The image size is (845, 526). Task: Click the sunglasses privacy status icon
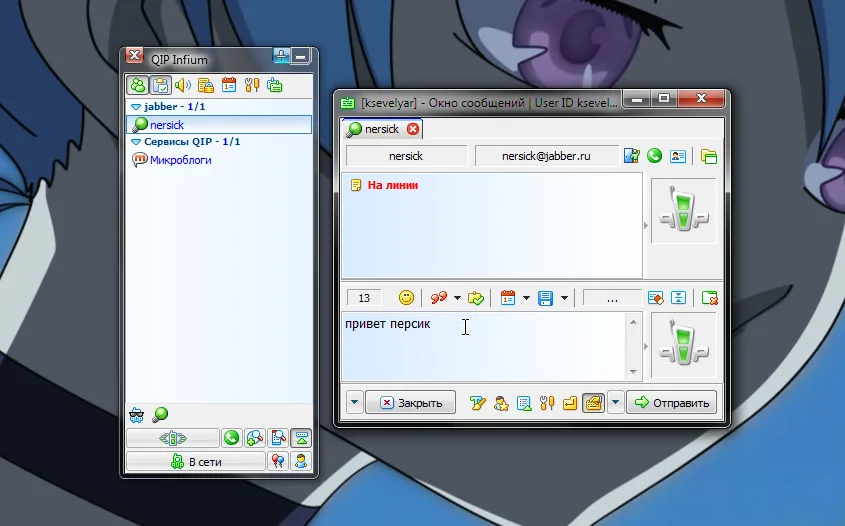click(x=138, y=413)
